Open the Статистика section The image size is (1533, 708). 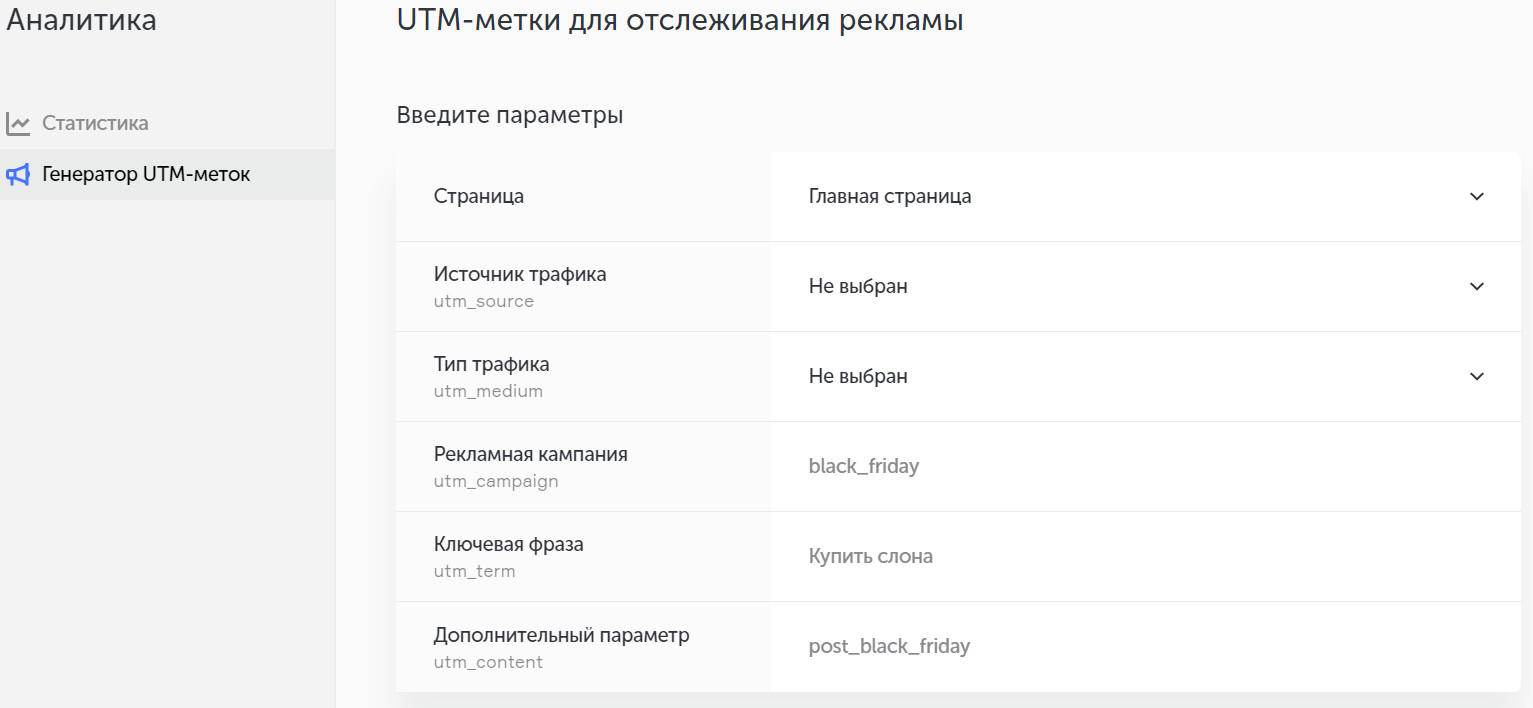pos(95,124)
